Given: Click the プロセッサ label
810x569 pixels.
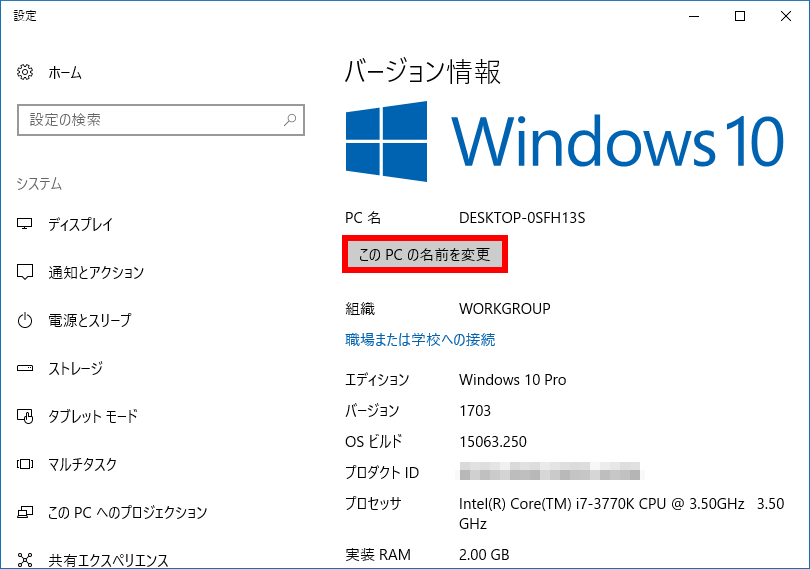Looking at the screenshot, I should (373, 503).
